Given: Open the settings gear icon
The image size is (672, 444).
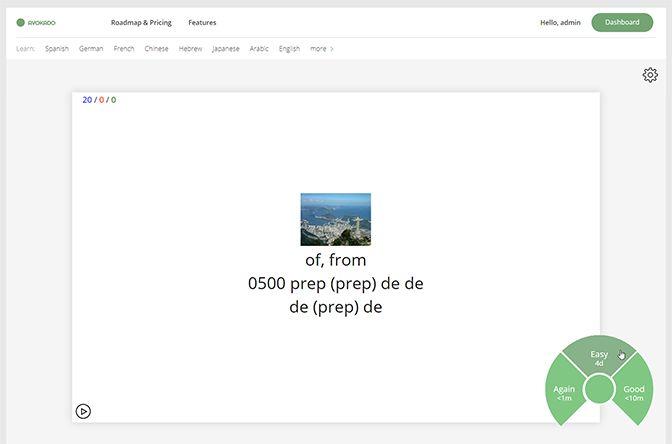Looking at the screenshot, I should (x=650, y=75).
